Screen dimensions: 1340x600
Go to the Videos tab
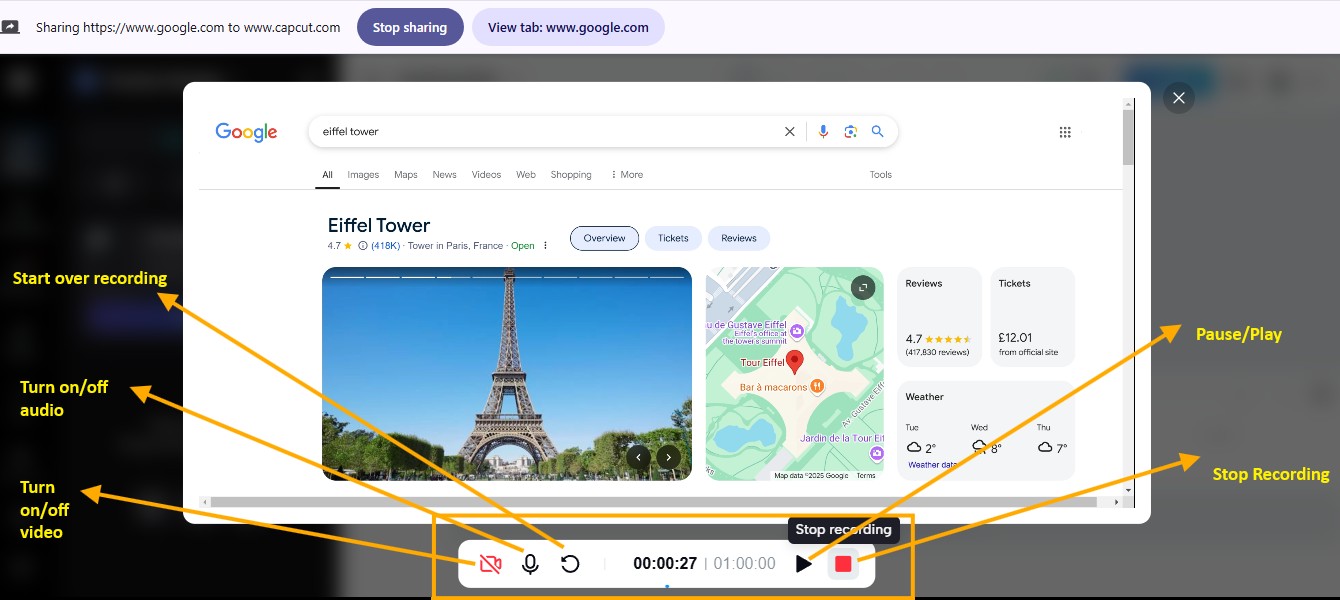(486, 175)
